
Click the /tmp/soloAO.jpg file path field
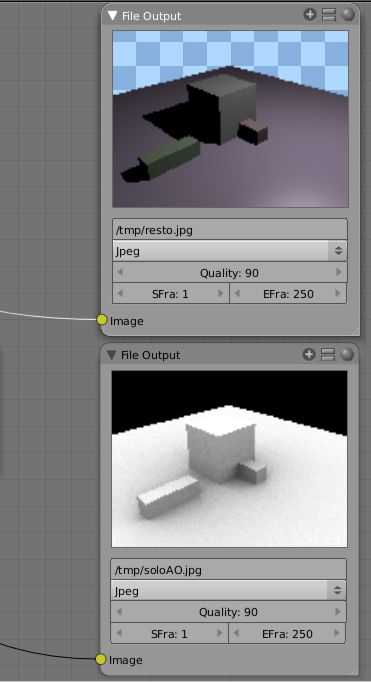pos(229,569)
